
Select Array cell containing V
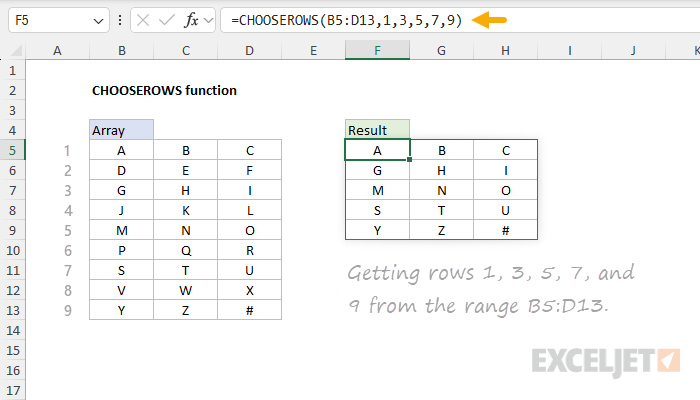(x=121, y=290)
